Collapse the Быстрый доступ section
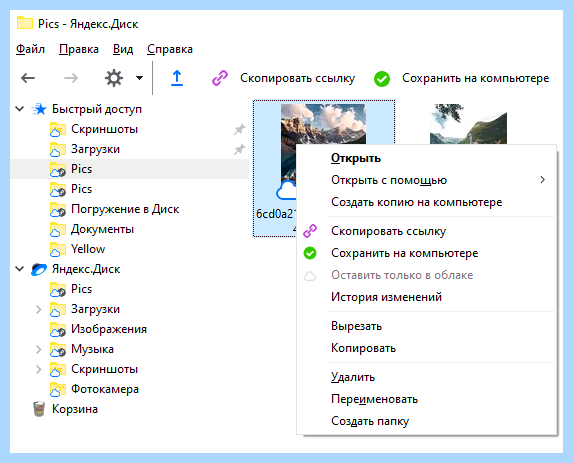 tap(20, 109)
